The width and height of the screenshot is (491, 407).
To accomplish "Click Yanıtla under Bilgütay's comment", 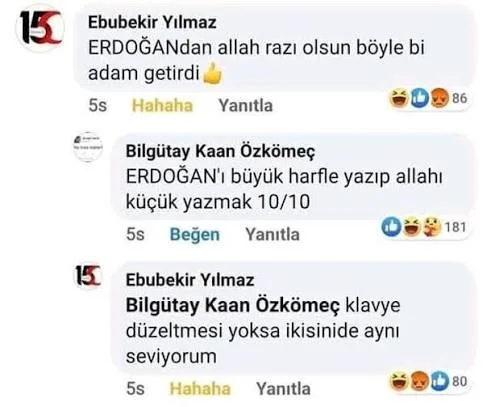I will [272, 234].
